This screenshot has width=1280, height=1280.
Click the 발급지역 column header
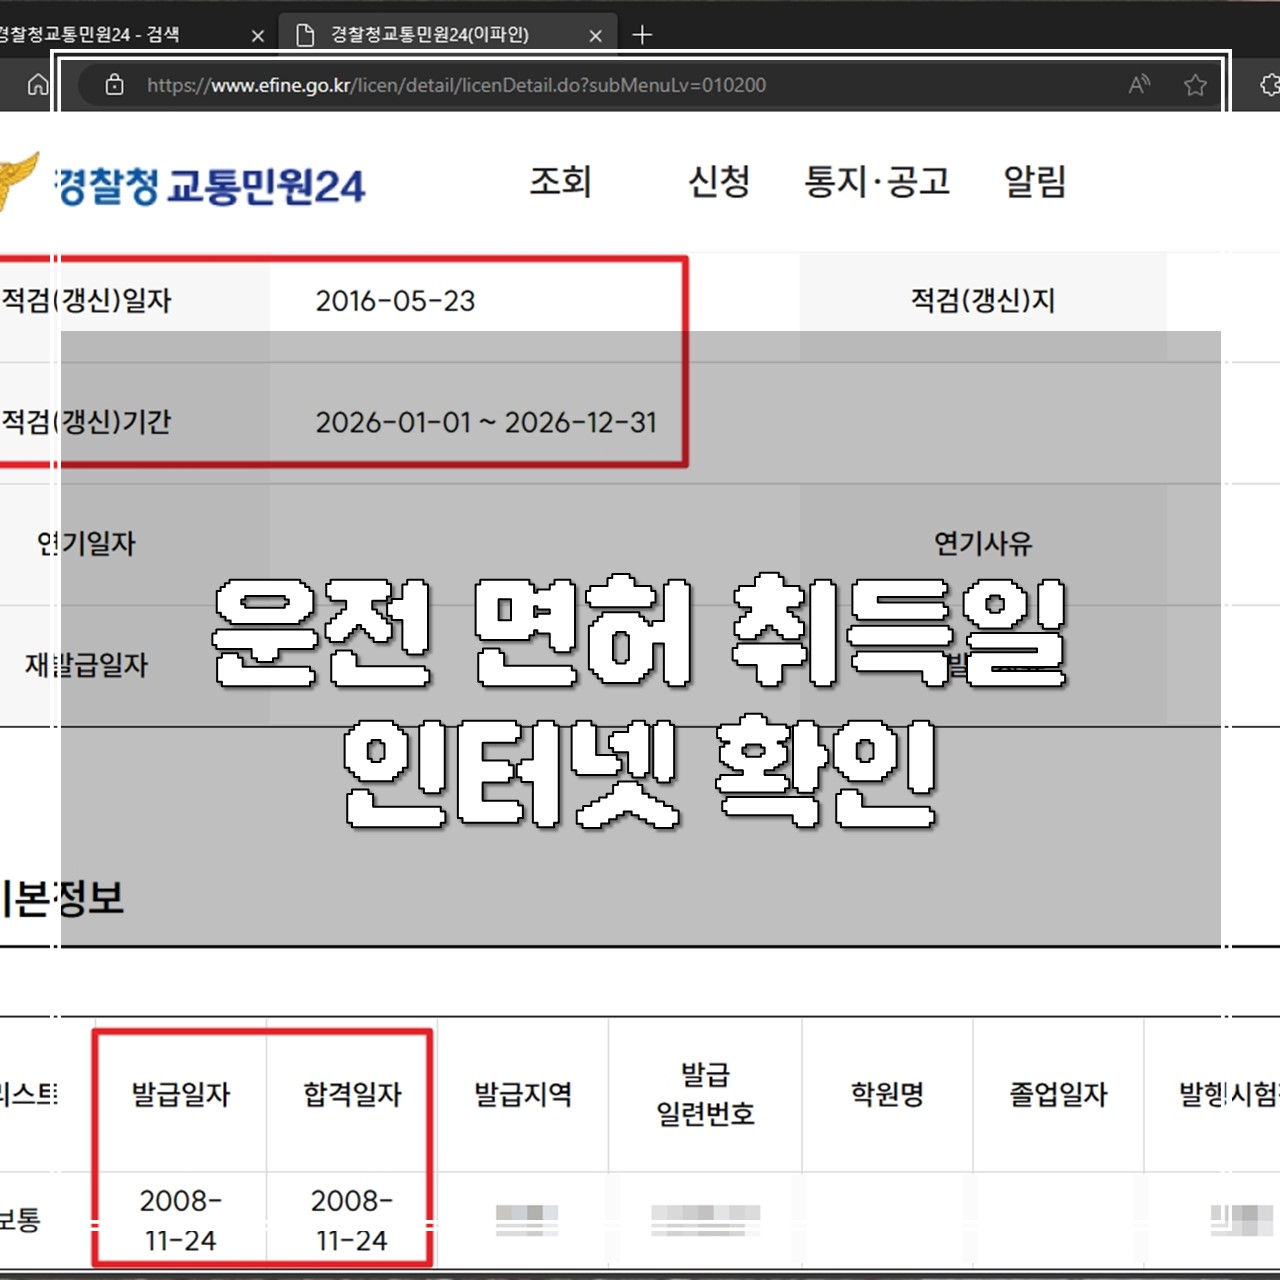[x=523, y=1095]
